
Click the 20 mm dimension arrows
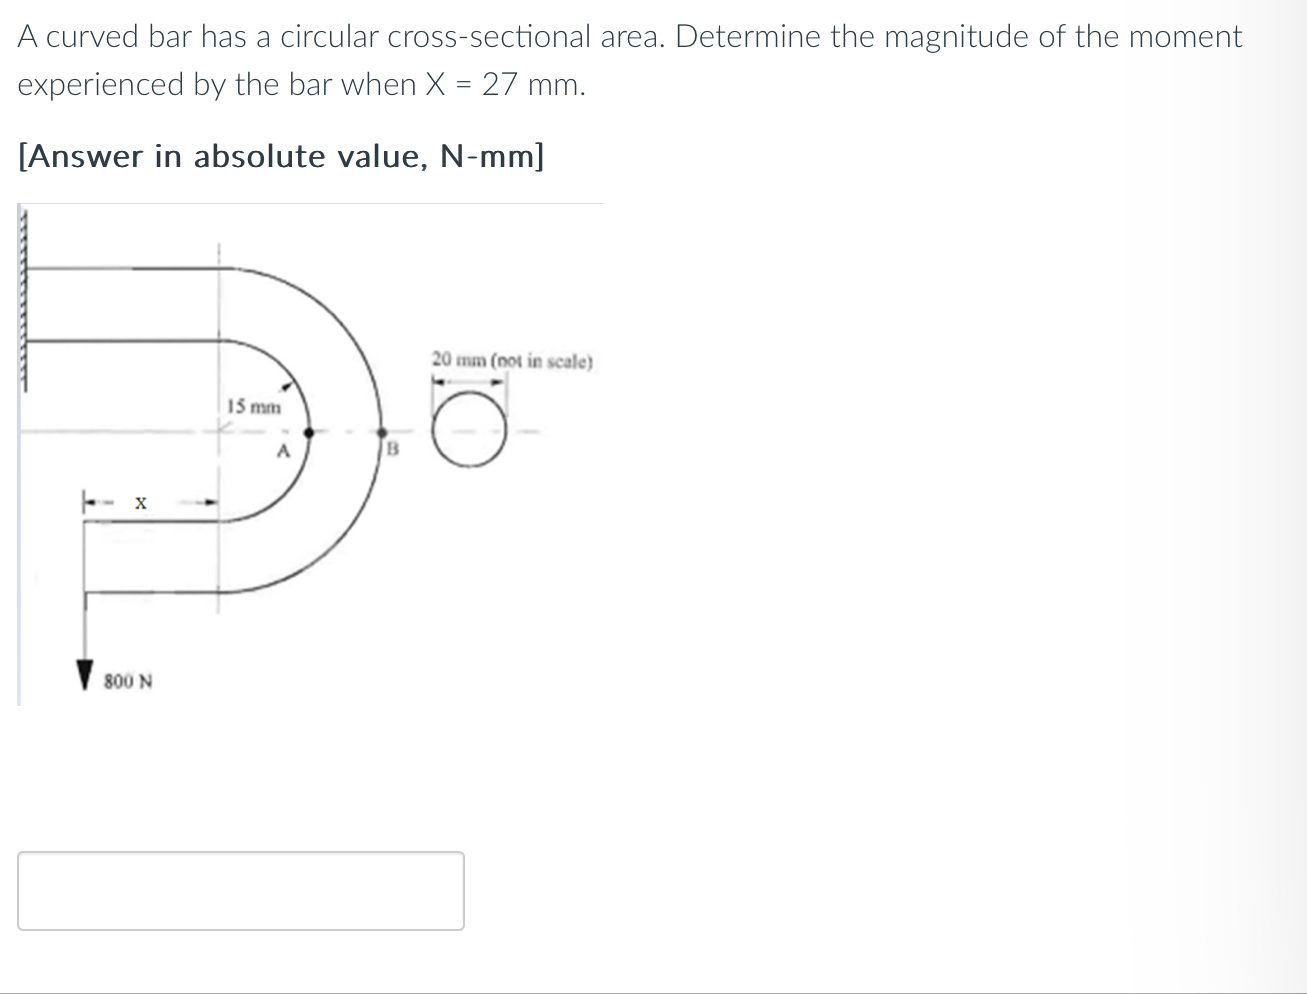(467, 381)
